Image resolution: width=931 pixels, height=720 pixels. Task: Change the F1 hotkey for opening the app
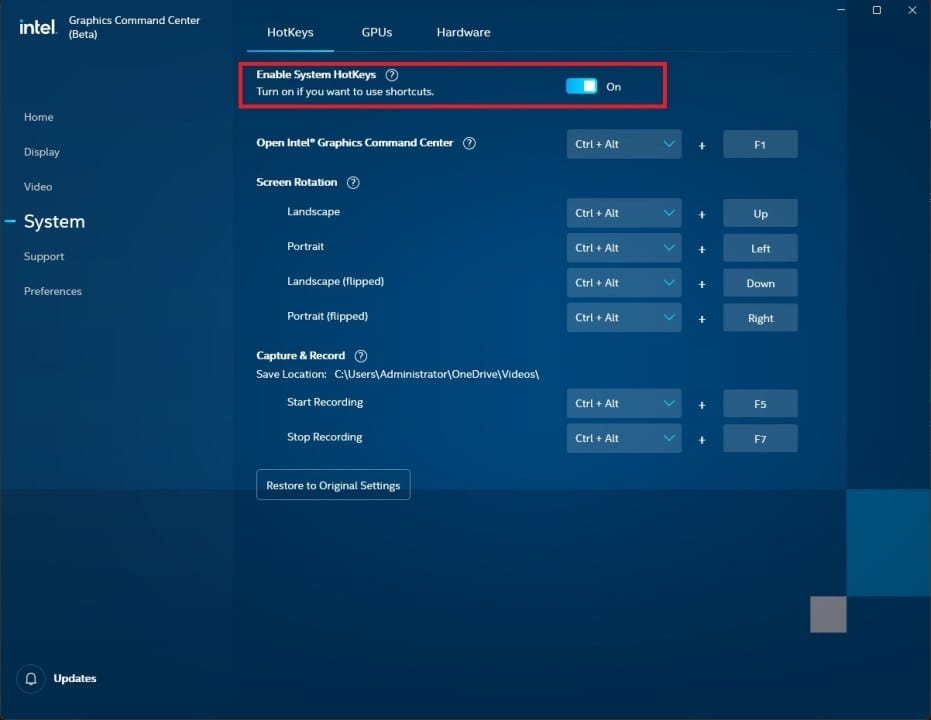(x=760, y=144)
